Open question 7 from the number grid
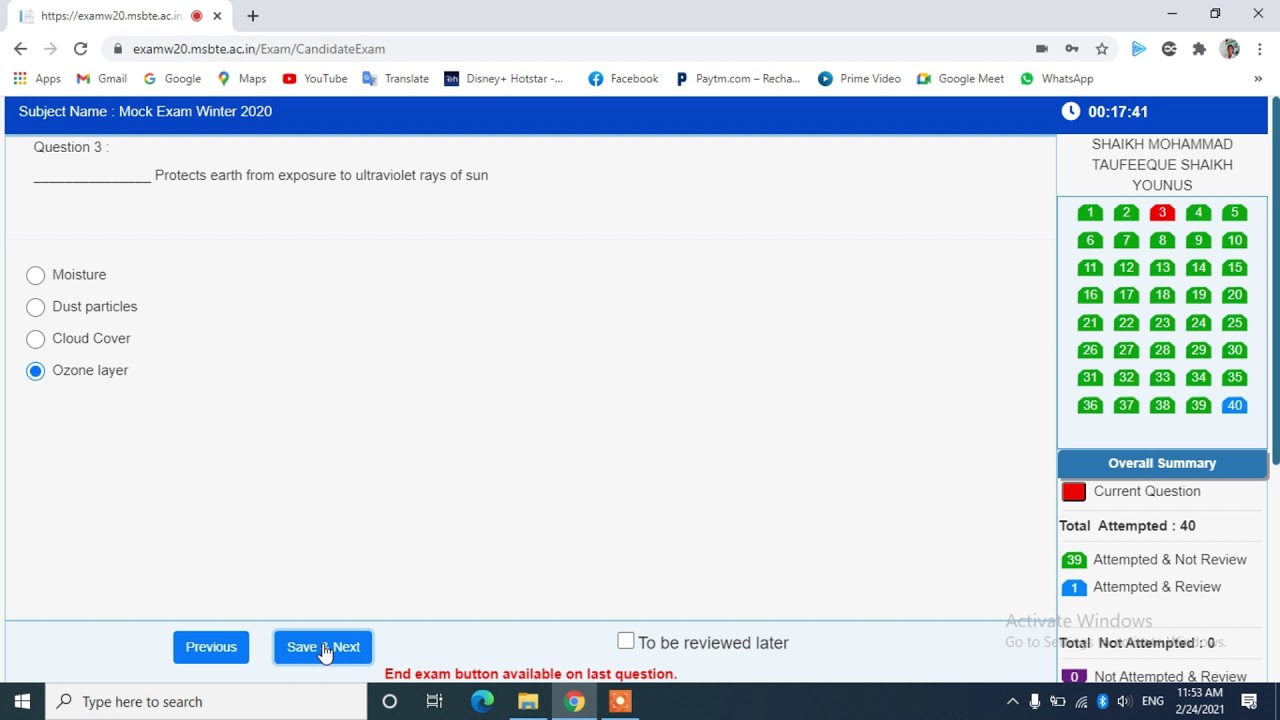This screenshot has width=1280, height=720. point(1126,240)
